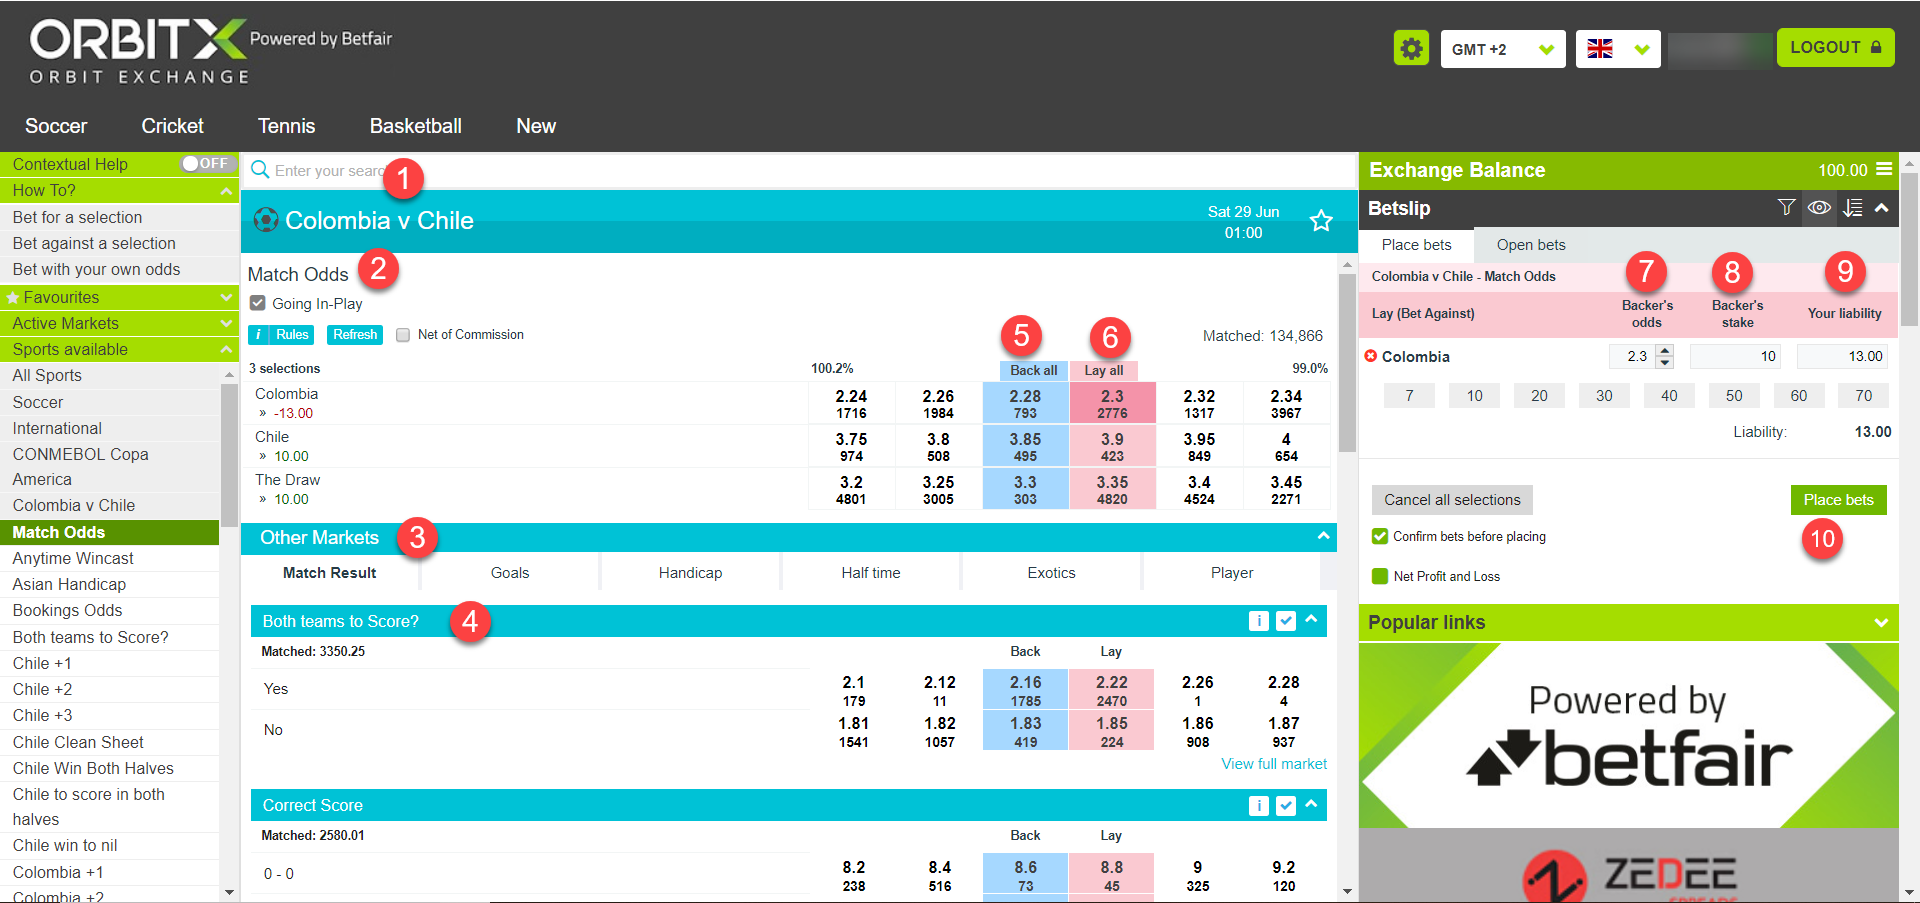This screenshot has width=1920, height=903.
Task: Select the Half time market tab
Action: pos(871,573)
